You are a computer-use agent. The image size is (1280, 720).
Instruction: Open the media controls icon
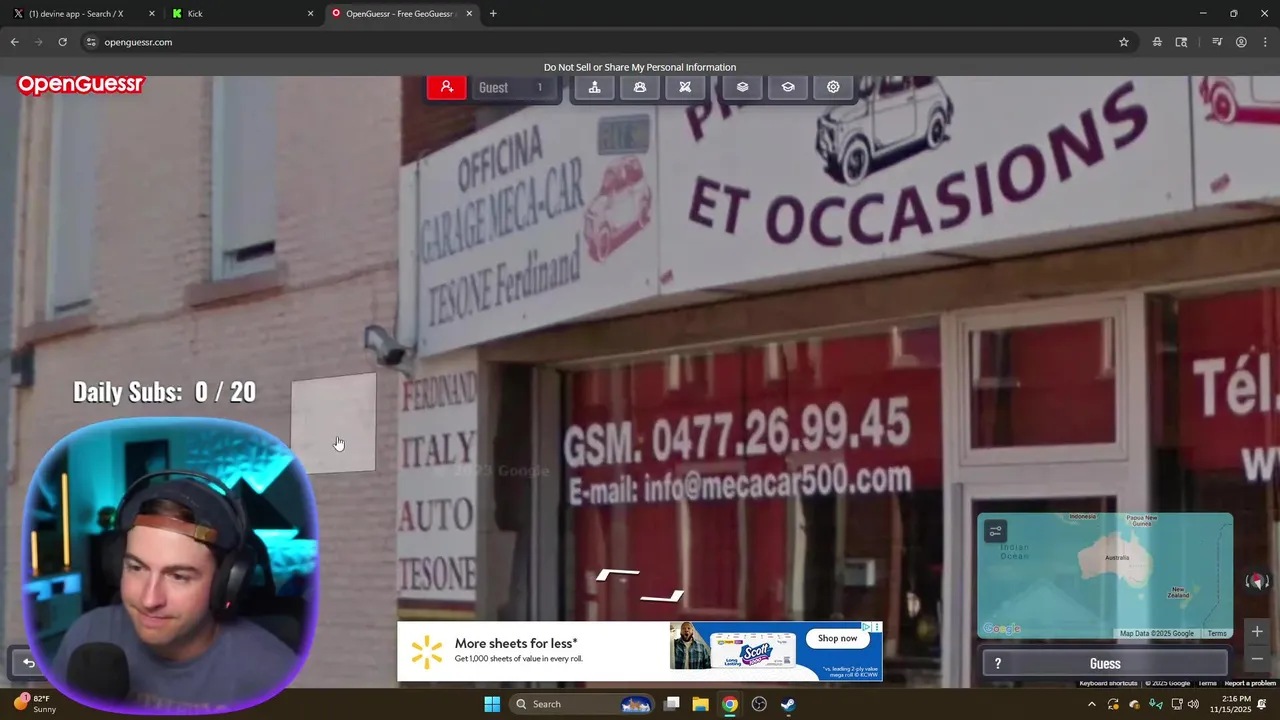click(x=1217, y=42)
